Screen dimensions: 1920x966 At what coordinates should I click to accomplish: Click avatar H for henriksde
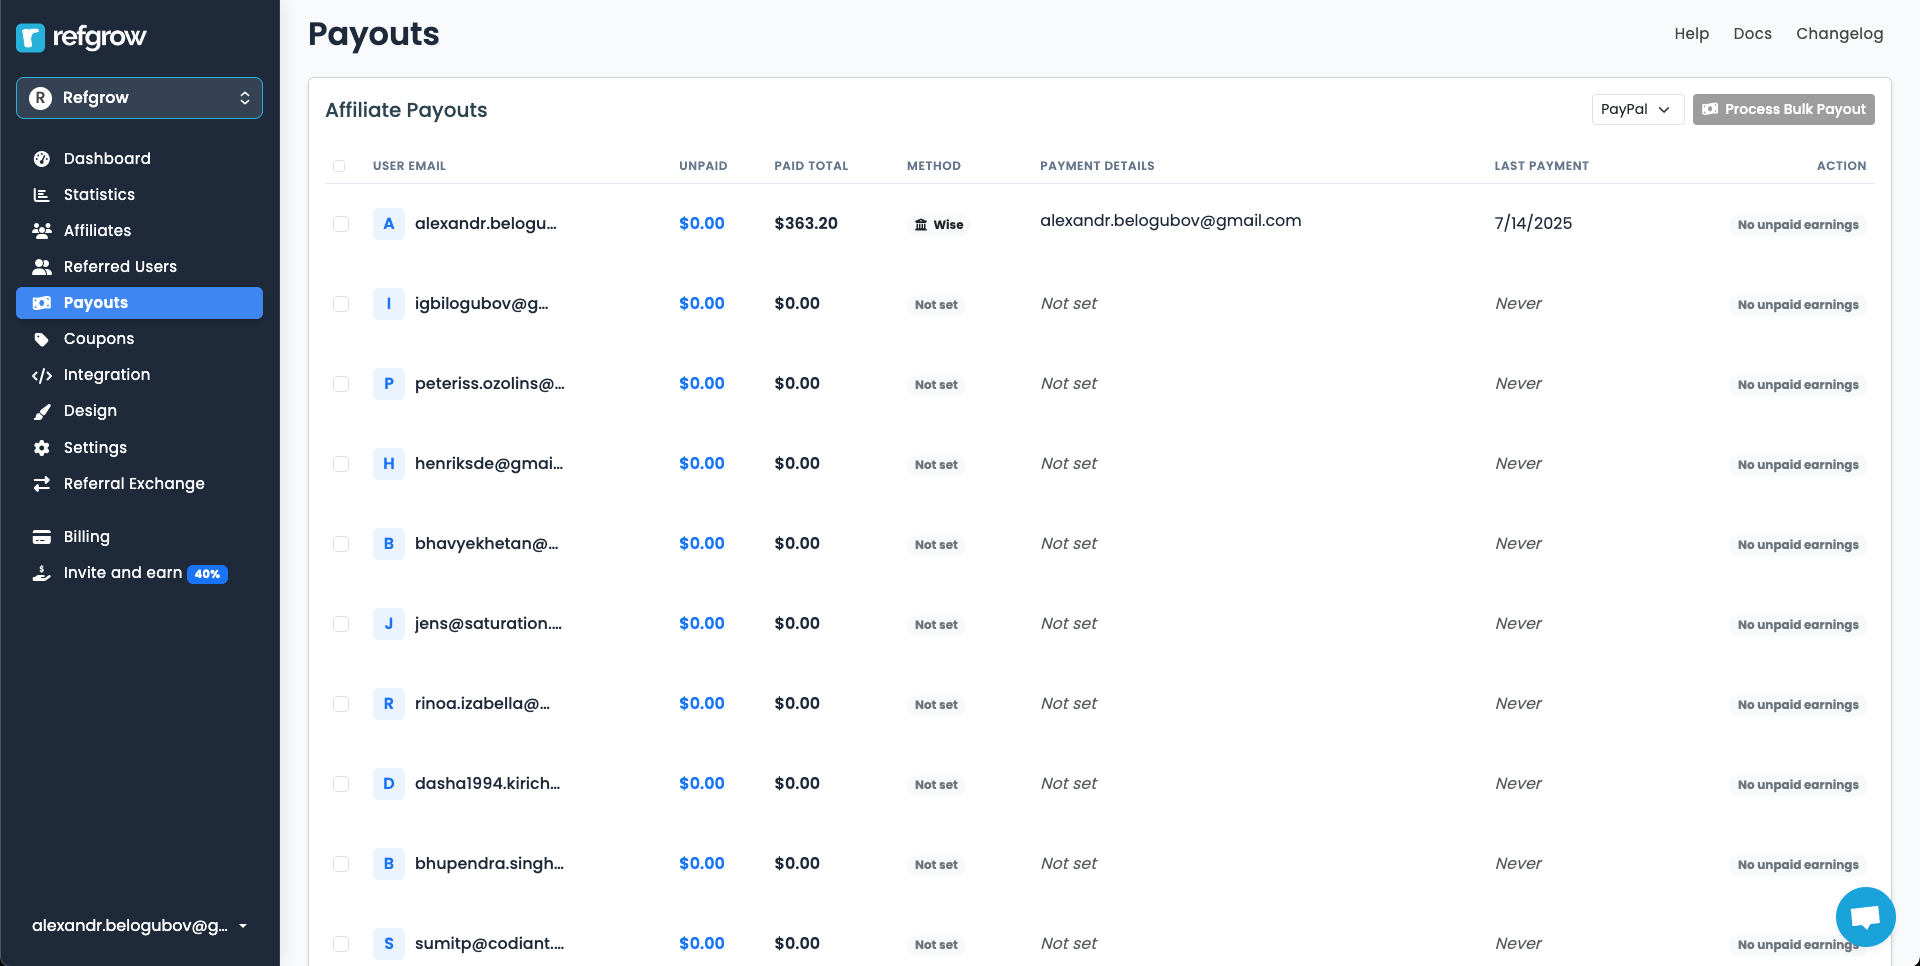coord(389,464)
